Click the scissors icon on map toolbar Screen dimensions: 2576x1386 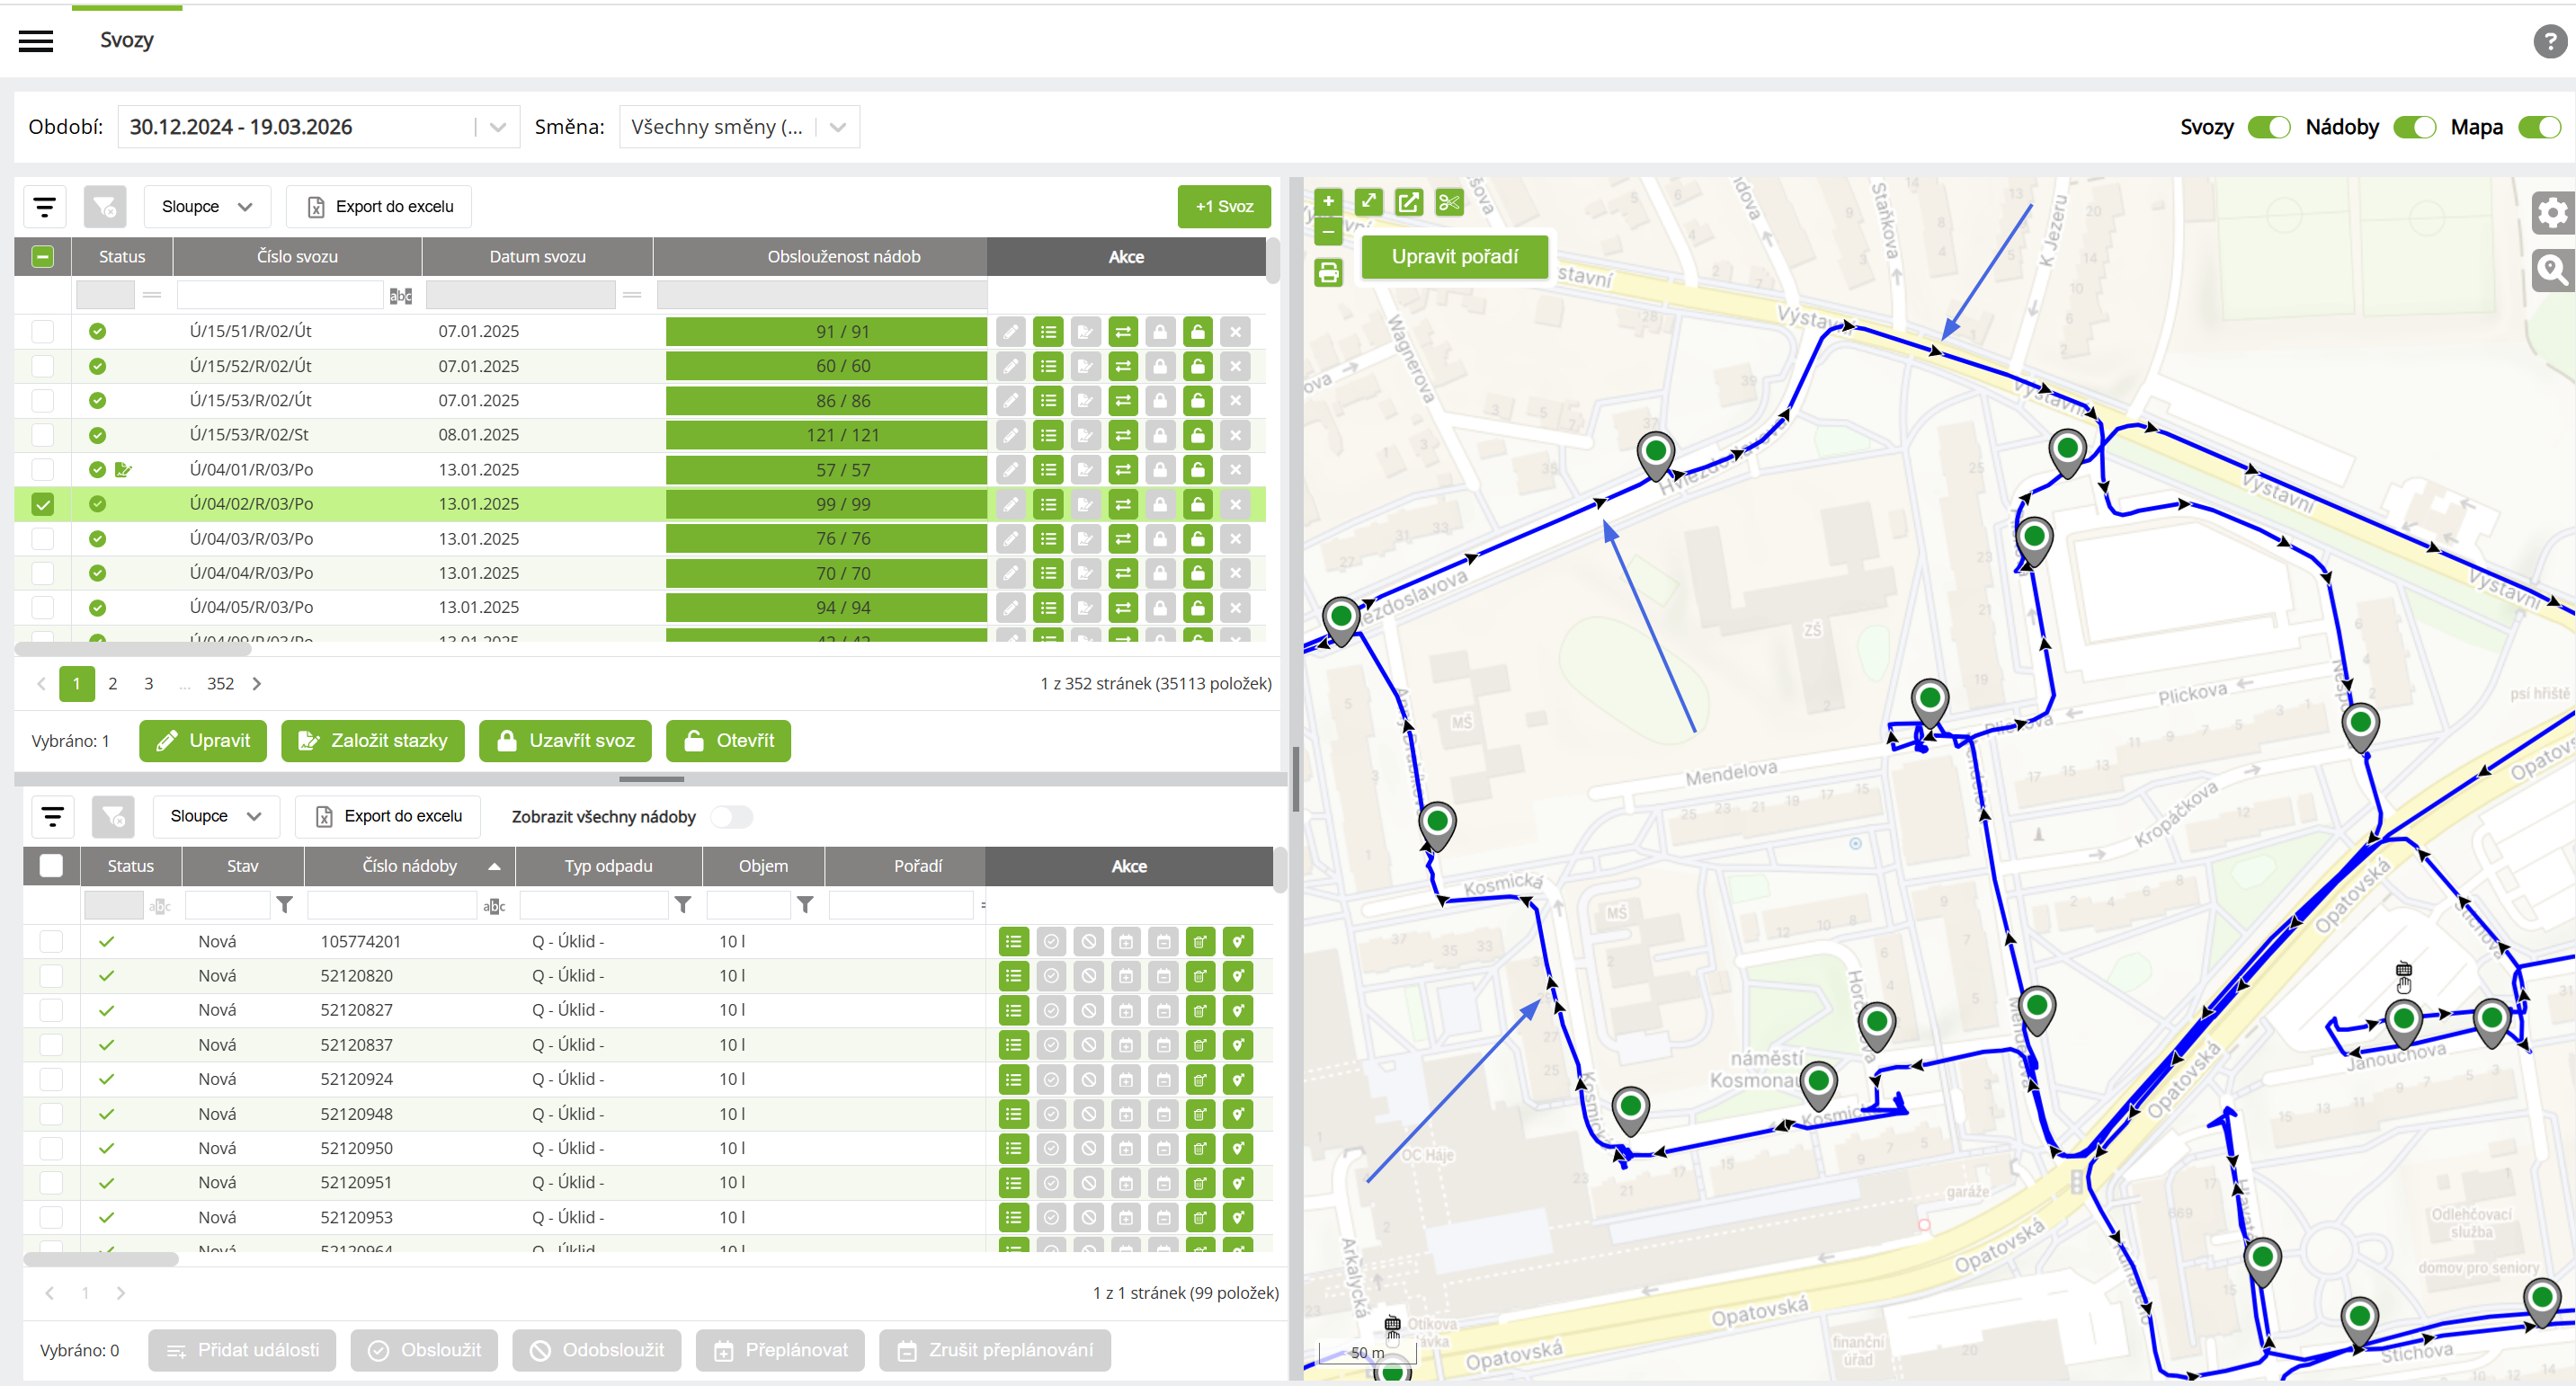pyautogui.click(x=1448, y=203)
